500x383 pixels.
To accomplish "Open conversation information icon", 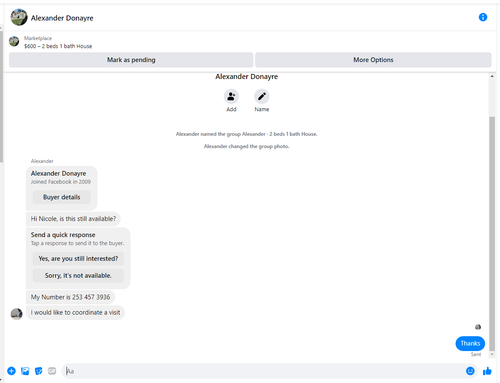I will click(483, 17).
